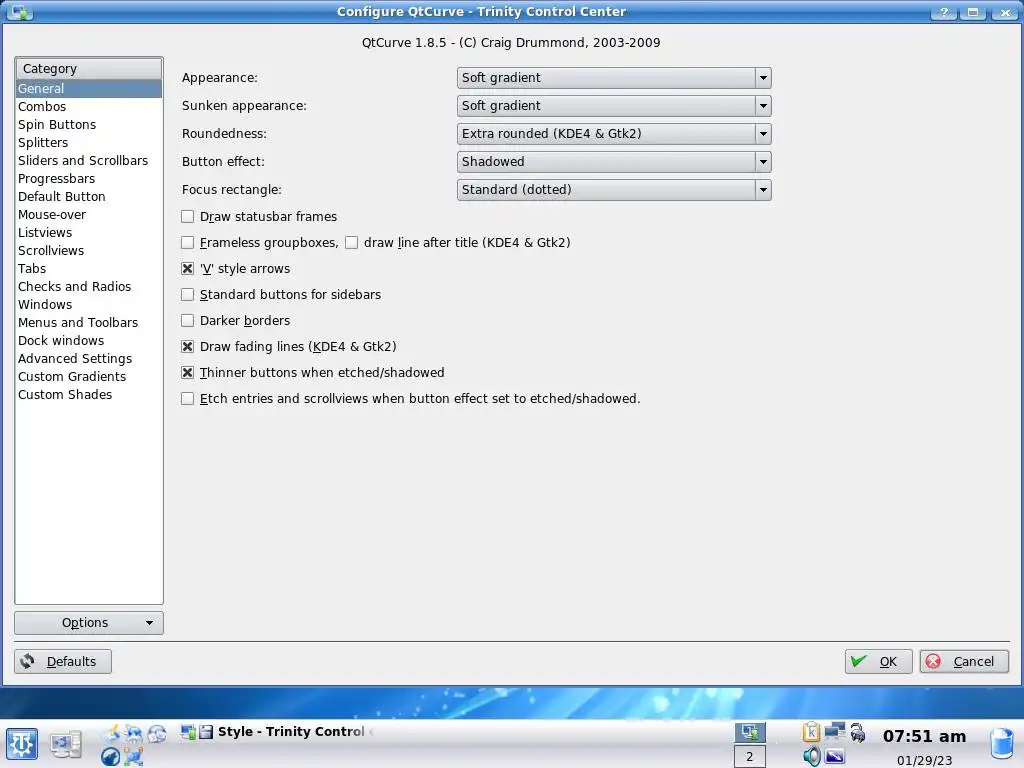Click the padlock tray icon

(857, 733)
